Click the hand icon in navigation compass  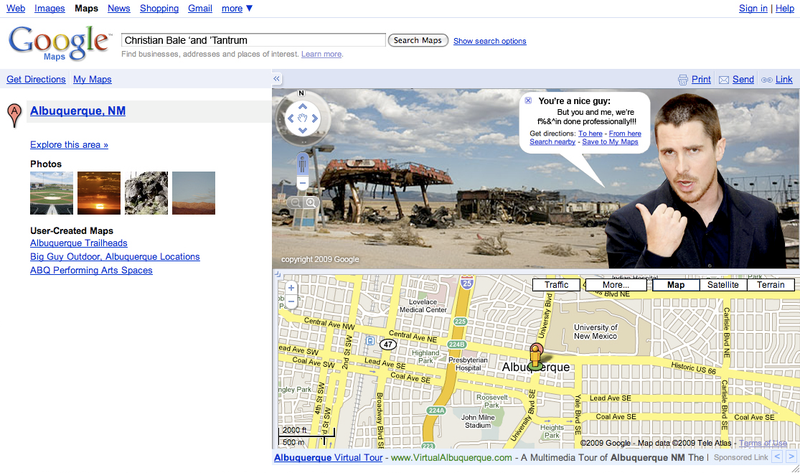tap(303, 118)
